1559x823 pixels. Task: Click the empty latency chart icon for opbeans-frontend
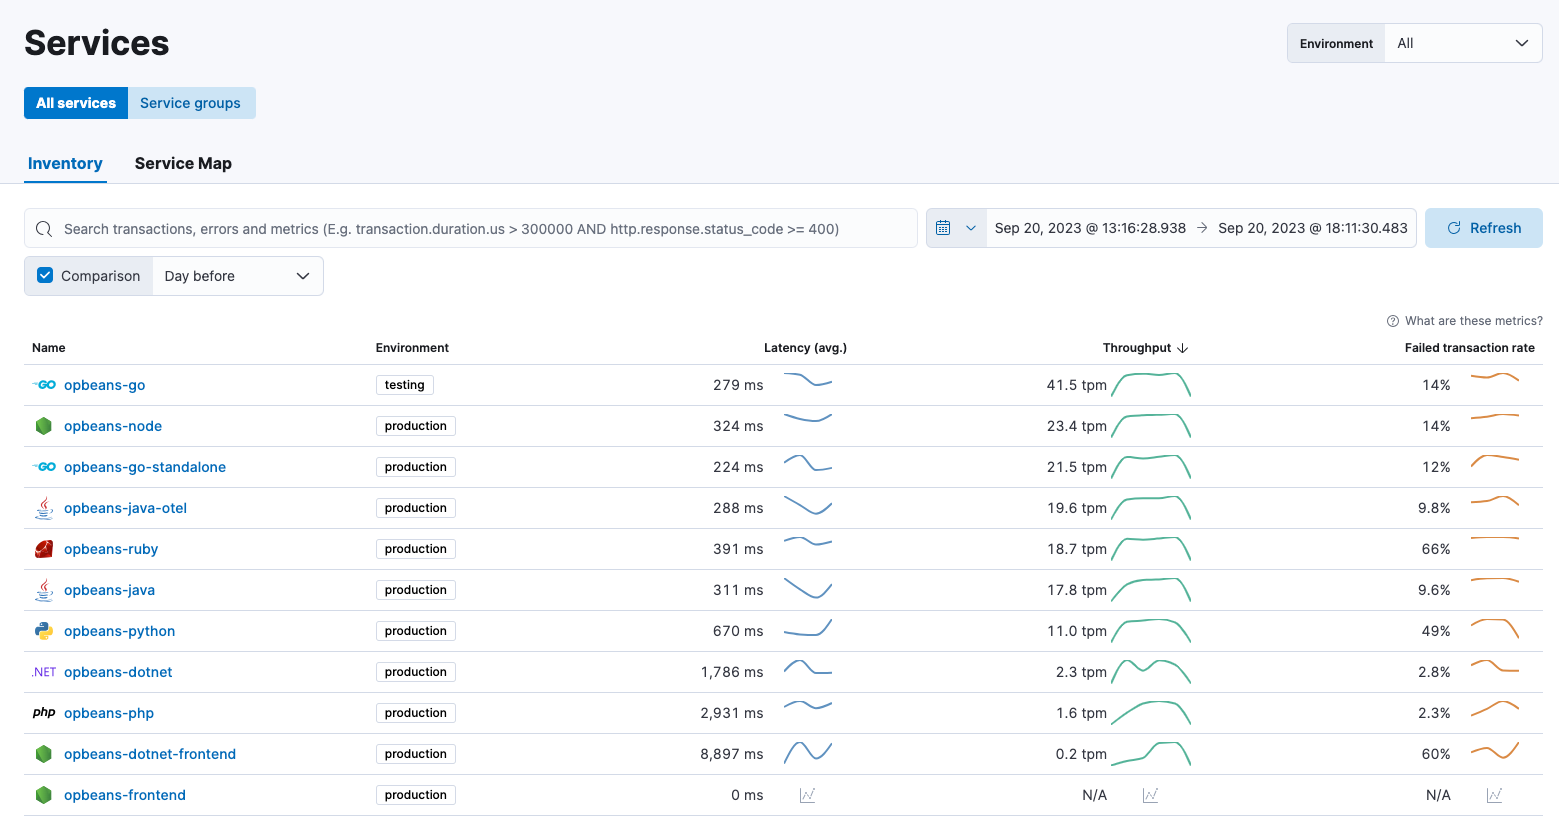[807, 795]
